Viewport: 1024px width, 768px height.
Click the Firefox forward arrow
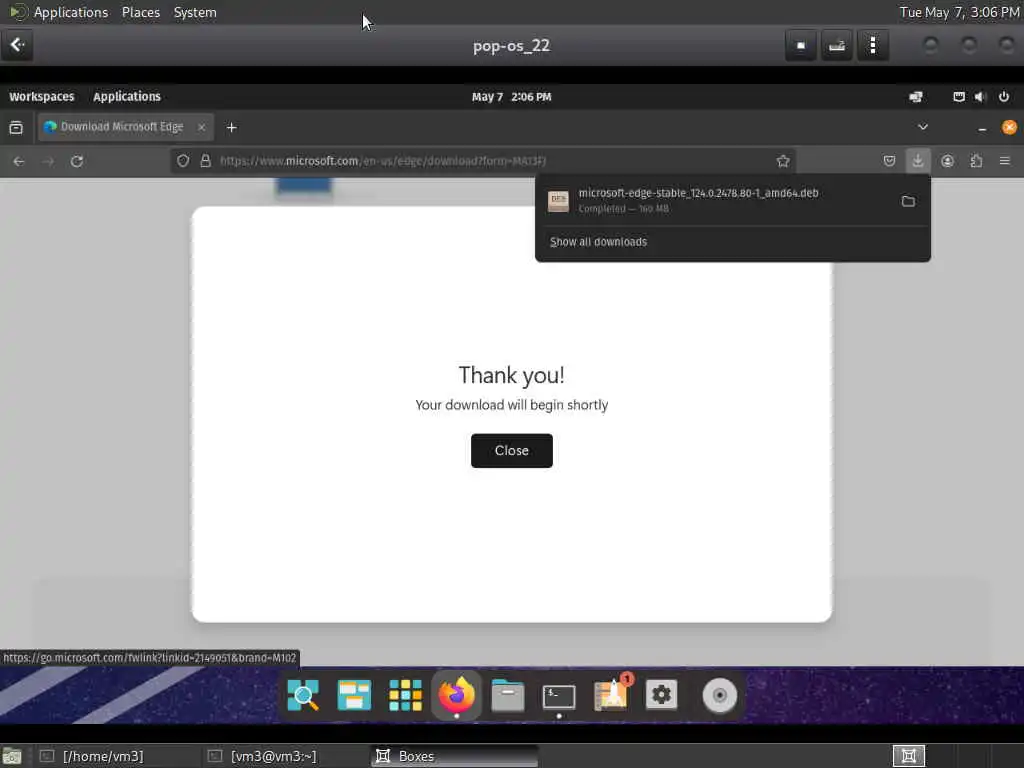[48, 161]
